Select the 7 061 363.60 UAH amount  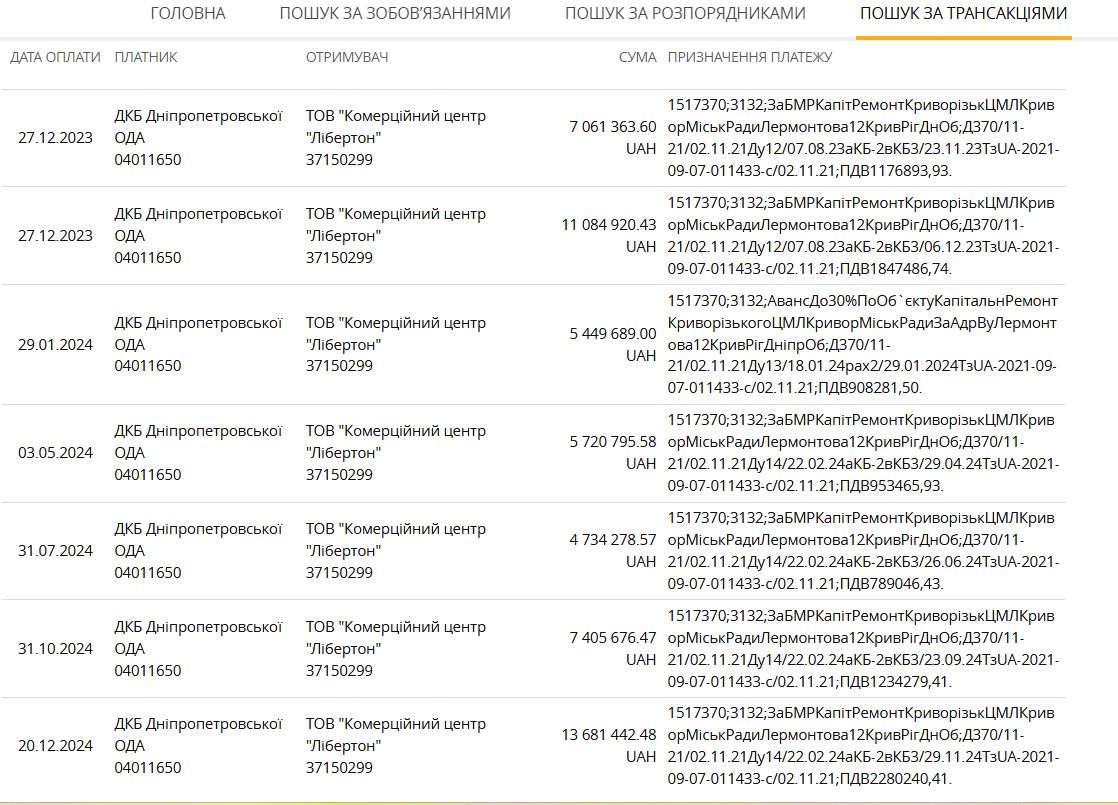tap(613, 137)
